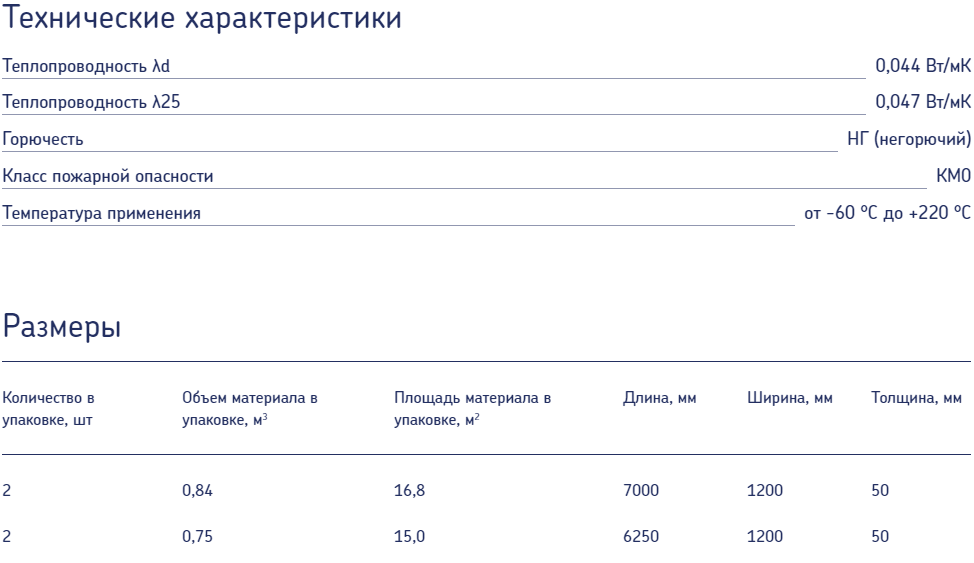Select the КМ0 fire class value
974x563 pixels.
954,176
